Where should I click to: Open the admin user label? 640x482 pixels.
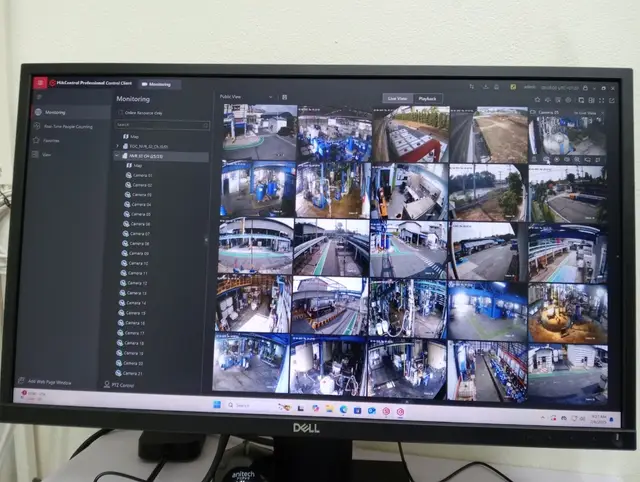tap(530, 87)
